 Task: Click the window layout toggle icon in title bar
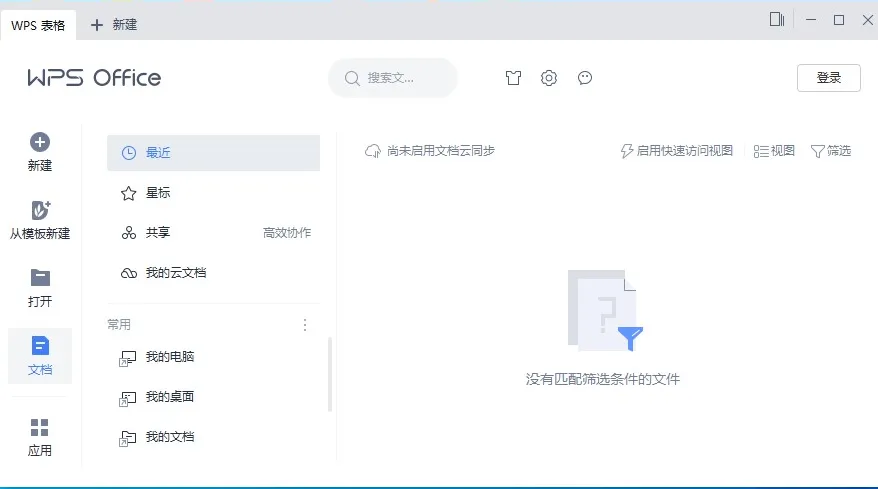(777, 20)
